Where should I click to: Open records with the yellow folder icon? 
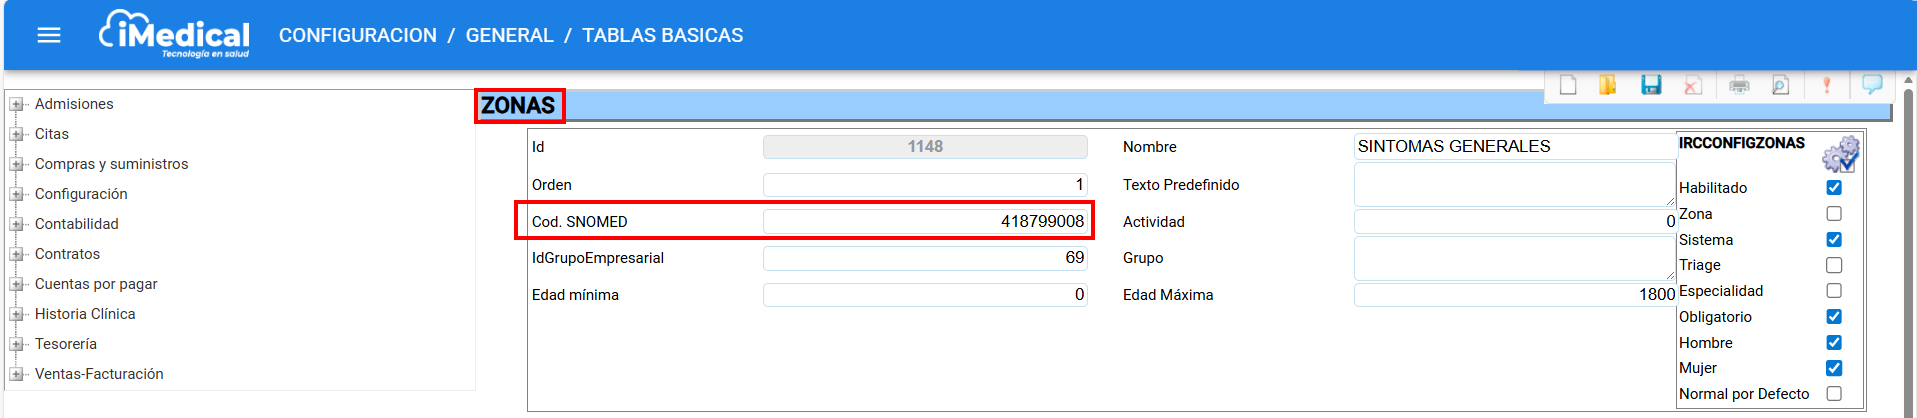(1608, 85)
